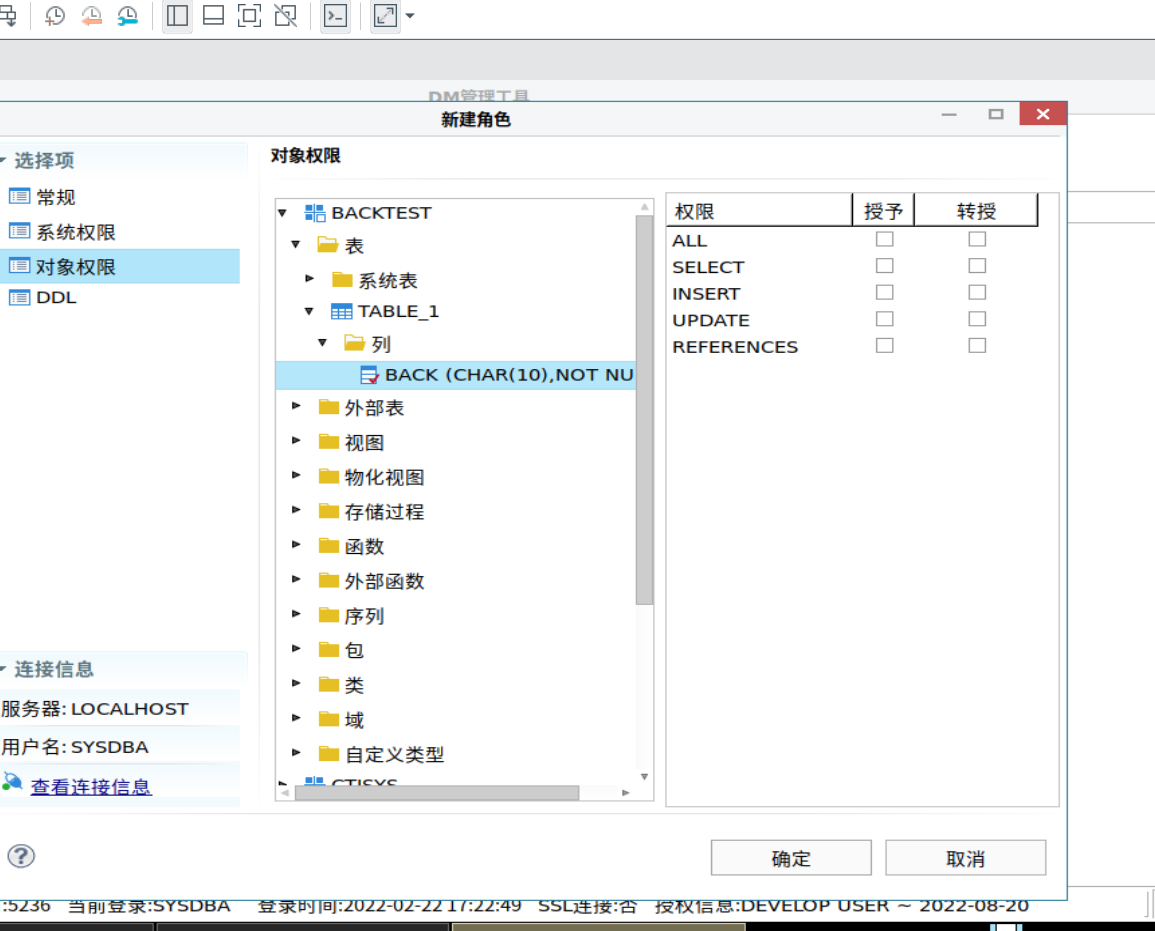The height and width of the screenshot is (931, 1155).
Task: Toggle the bottom panel layout icon
Action: [x=214, y=15]
